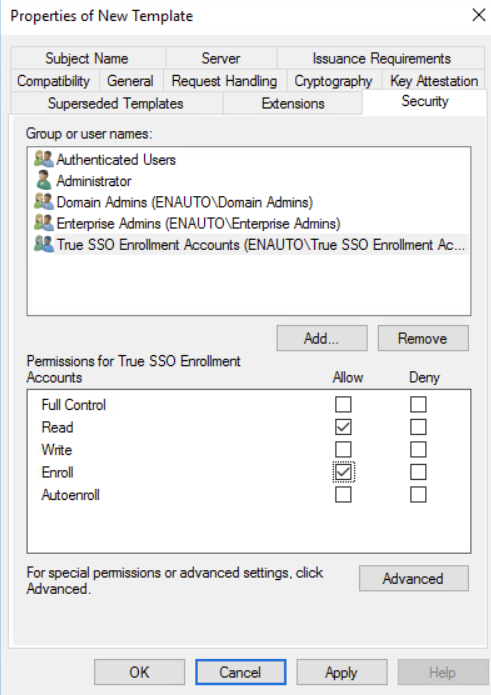Screen dimensions: 491x695
Task: Enable Allow for Autoenroll
Action: (x=343, y=495)
